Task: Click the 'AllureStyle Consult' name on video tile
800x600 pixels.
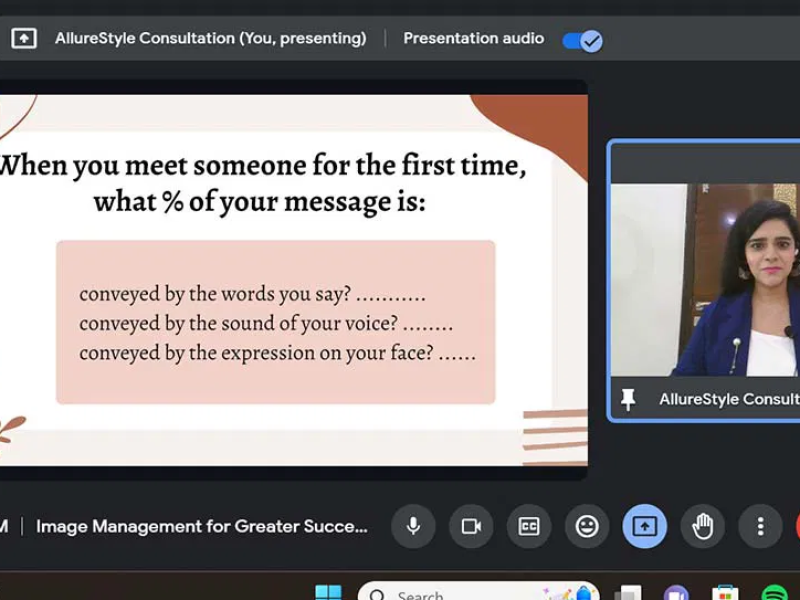Action: point(729,399)
